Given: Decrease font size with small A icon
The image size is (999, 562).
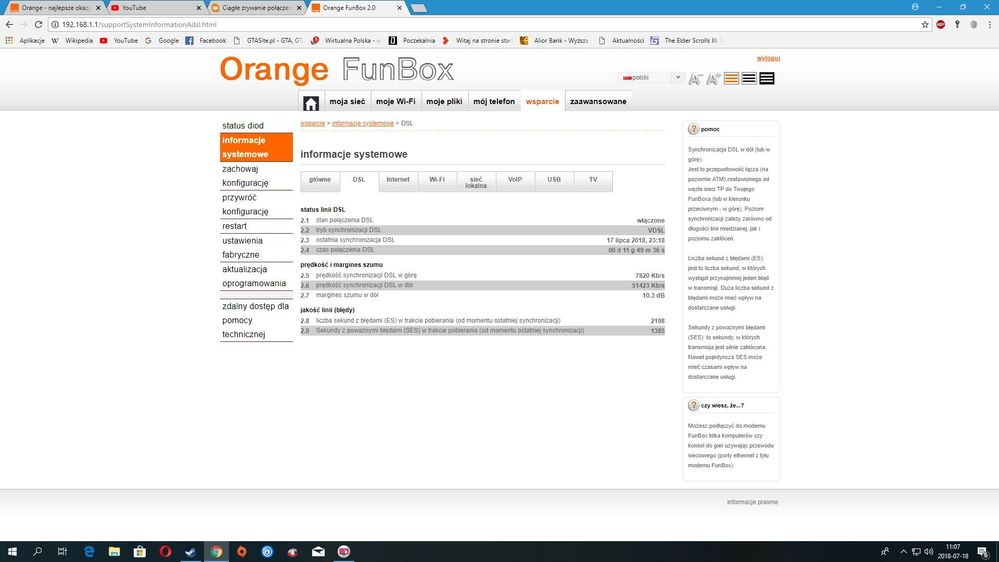Looking at the screenshot, I should tap(696, 79).
